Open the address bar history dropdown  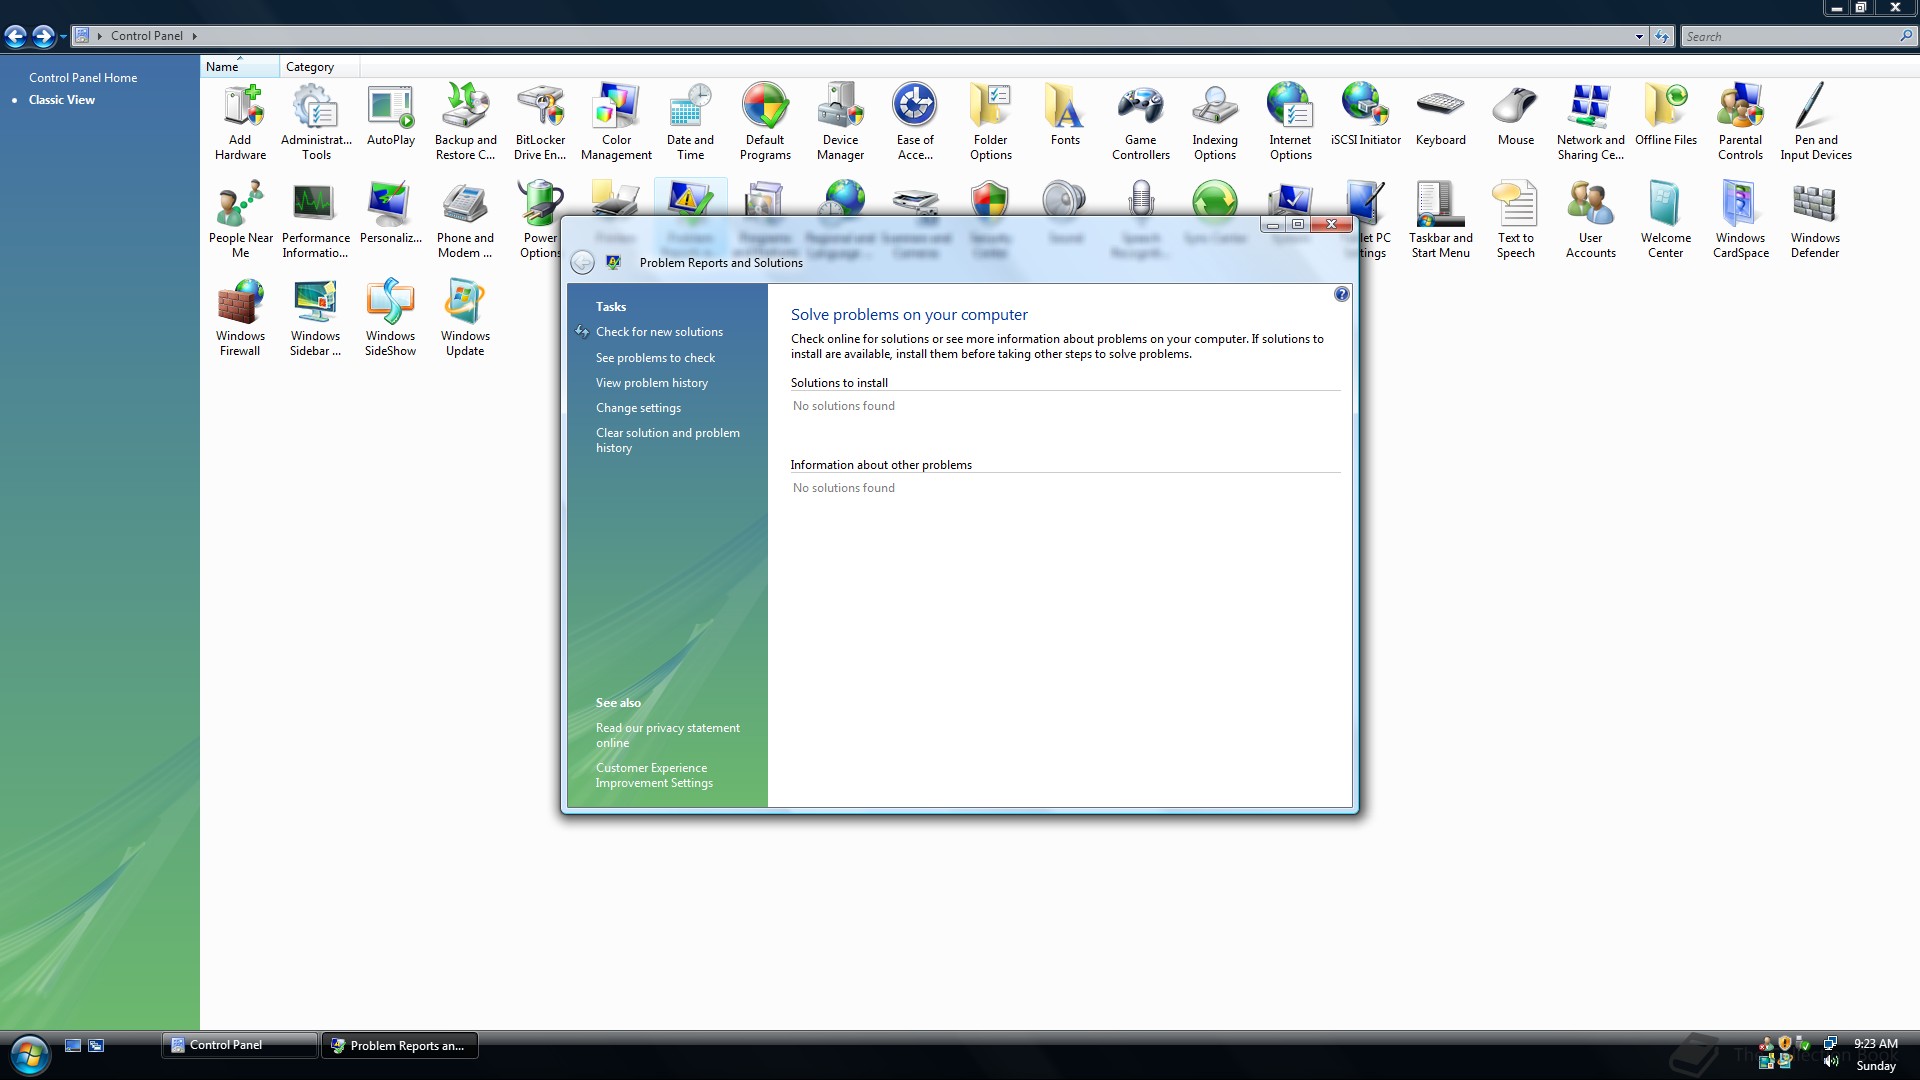click(x=1641, y=36)
